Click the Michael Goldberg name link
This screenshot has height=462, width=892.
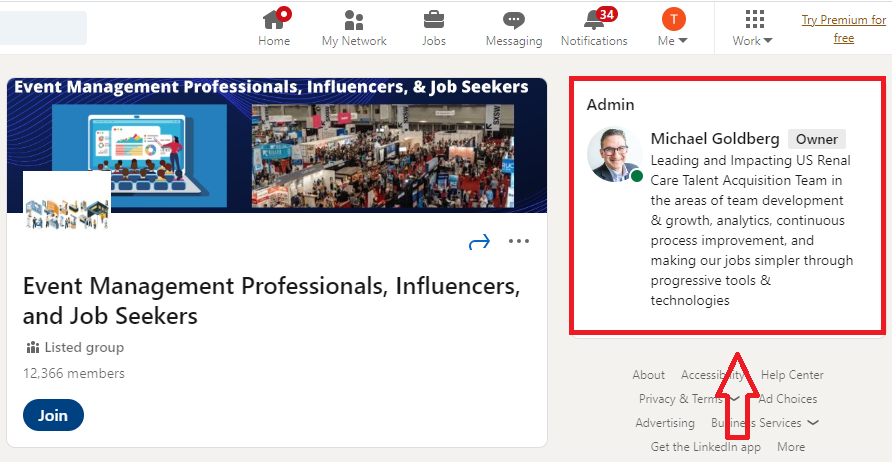tap(715, 138)
